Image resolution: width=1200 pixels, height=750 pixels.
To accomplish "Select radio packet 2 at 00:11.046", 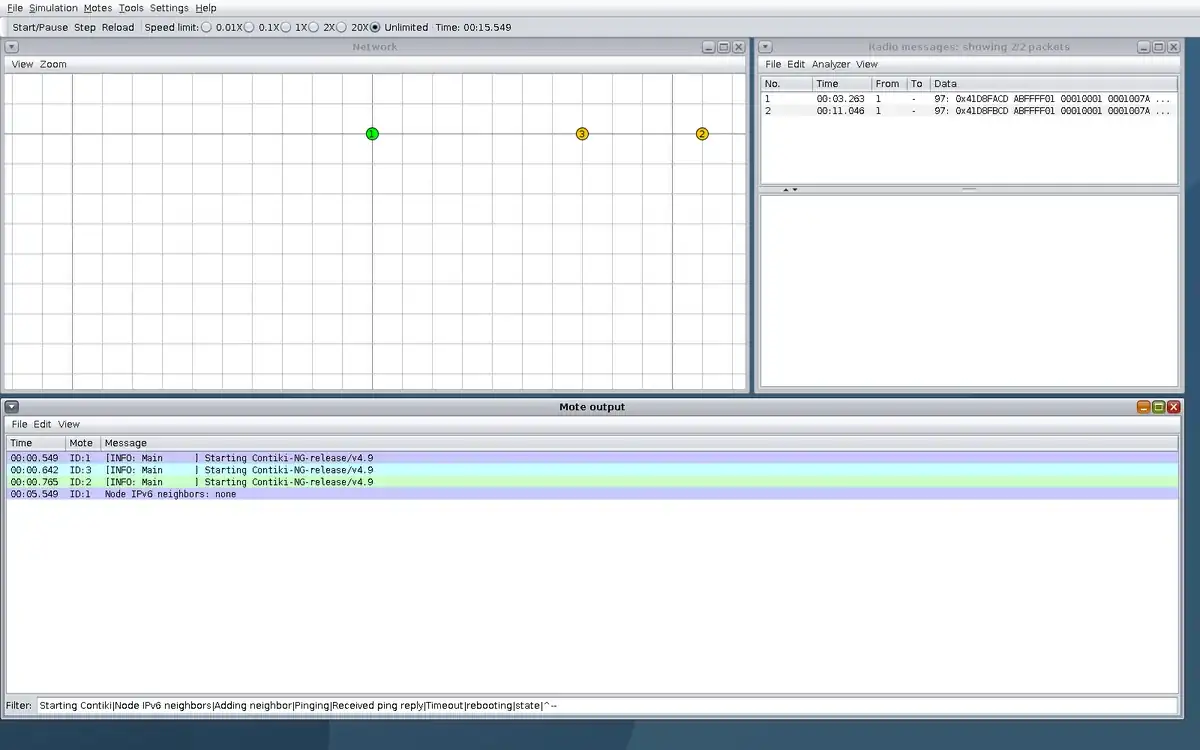I will [x=970, y=111].
